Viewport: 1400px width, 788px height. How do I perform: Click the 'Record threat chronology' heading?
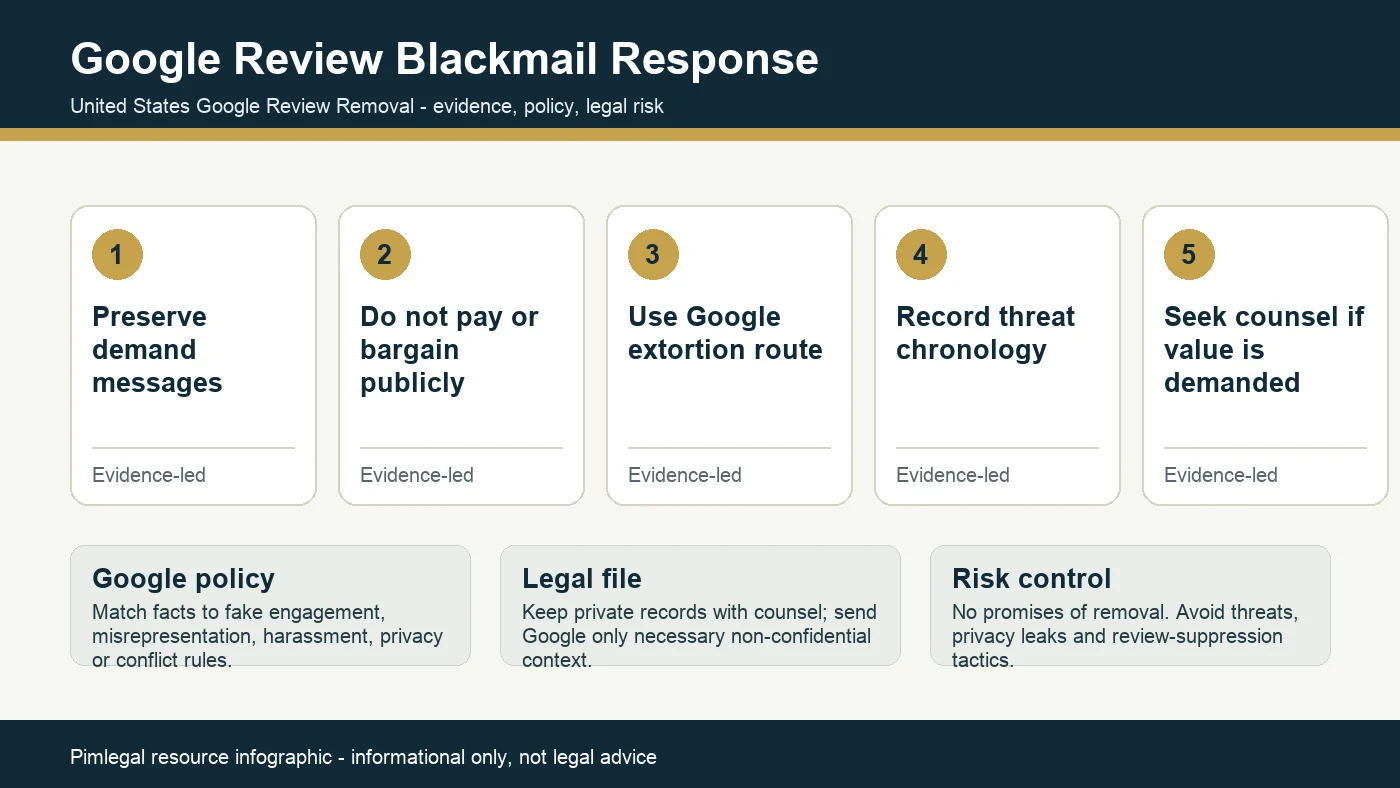[x=985, y=333]
